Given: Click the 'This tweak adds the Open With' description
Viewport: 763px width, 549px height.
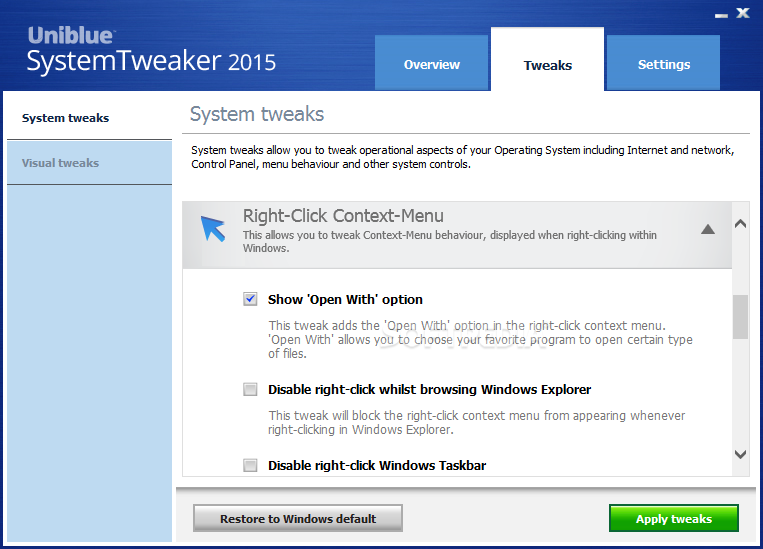Looking at the screenshot, I should (480, 339).
